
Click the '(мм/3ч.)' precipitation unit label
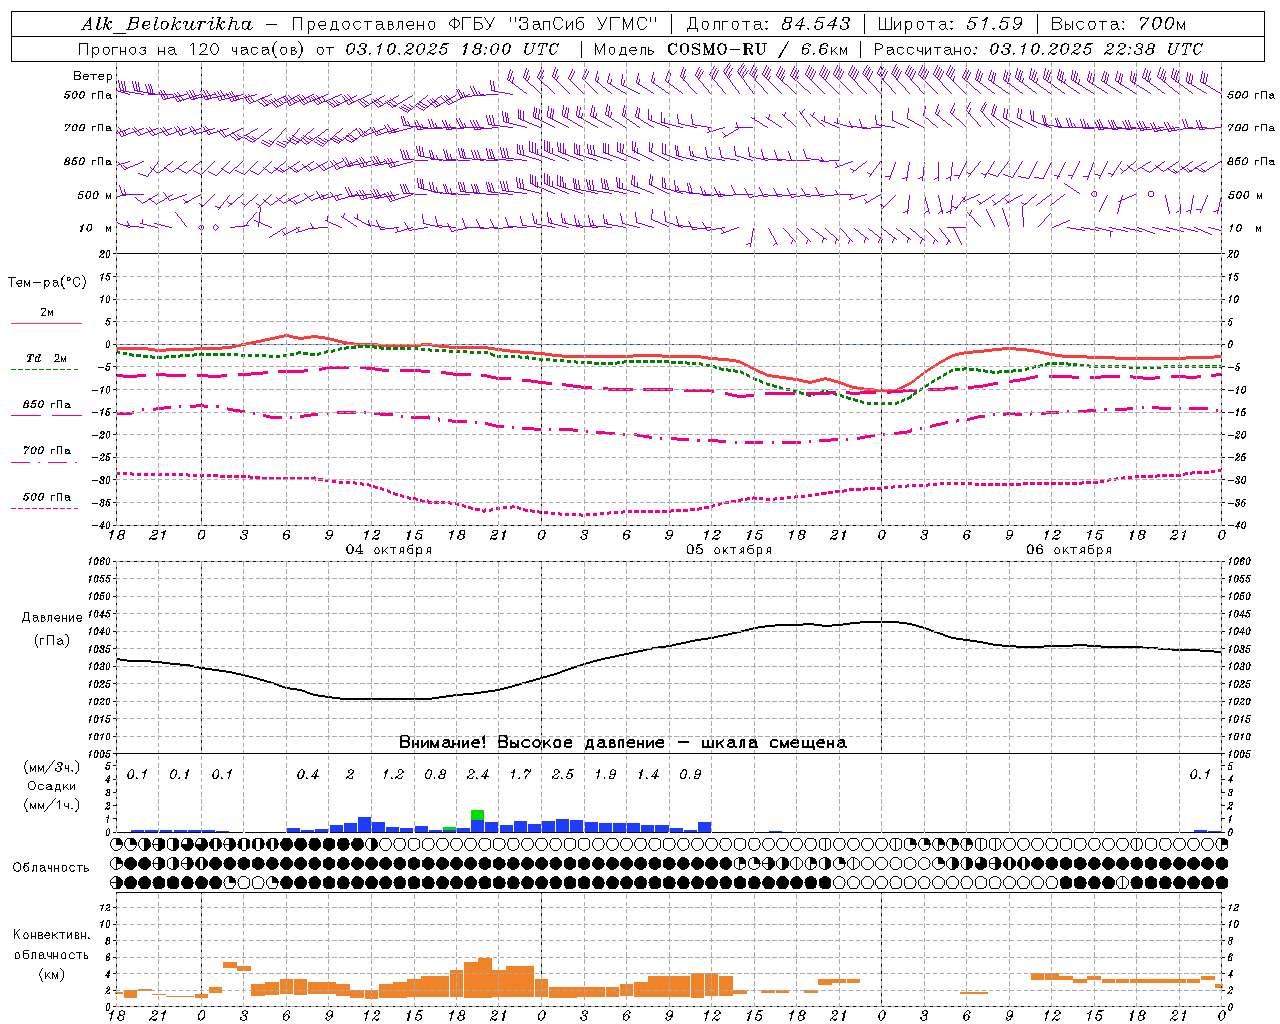click(52, 767)
